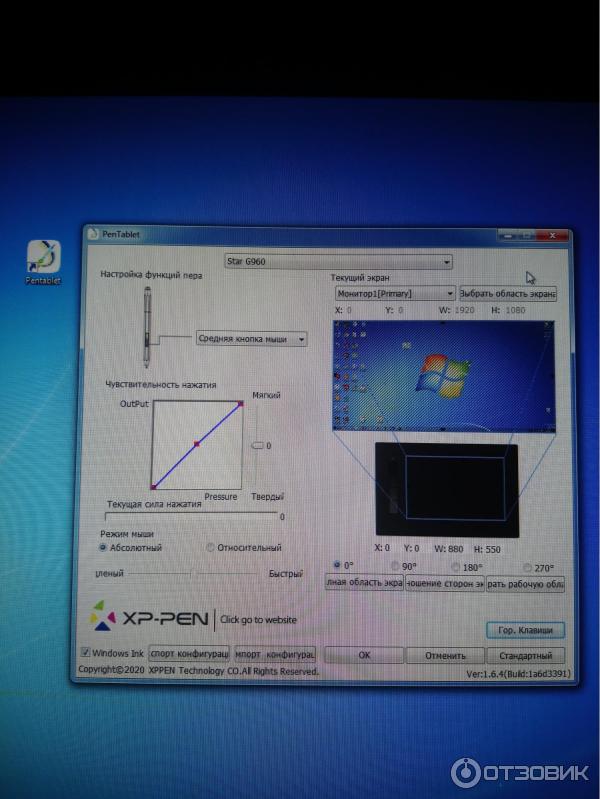This screenshot has height=799, width=600.
Task: Click the import configuration button
Action: [275, 654]
